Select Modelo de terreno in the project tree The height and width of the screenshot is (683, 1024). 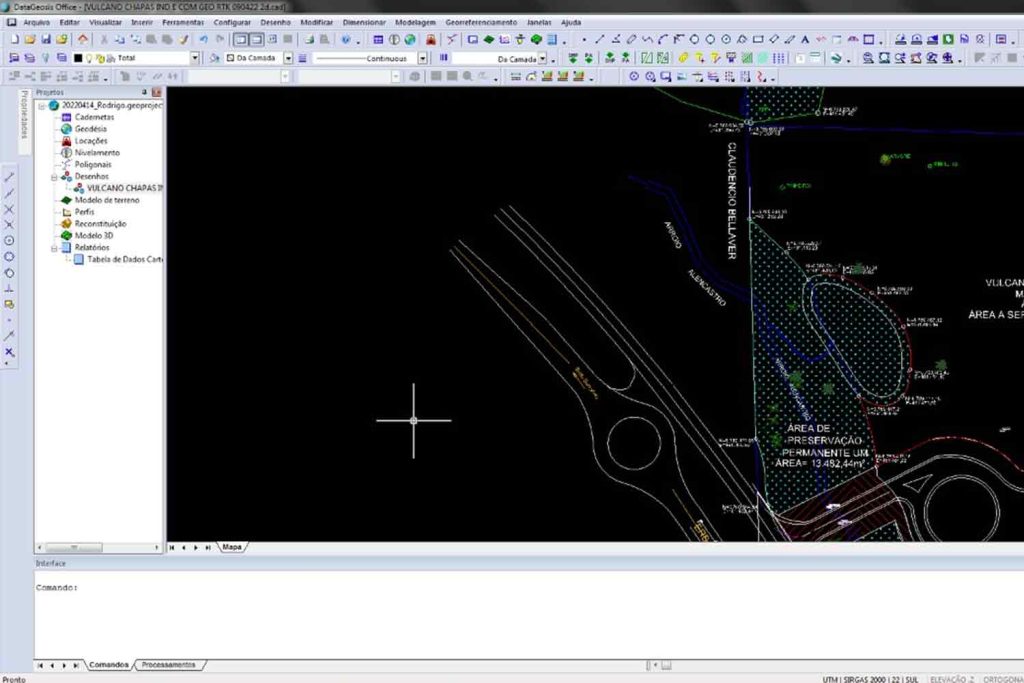point(107,200)
